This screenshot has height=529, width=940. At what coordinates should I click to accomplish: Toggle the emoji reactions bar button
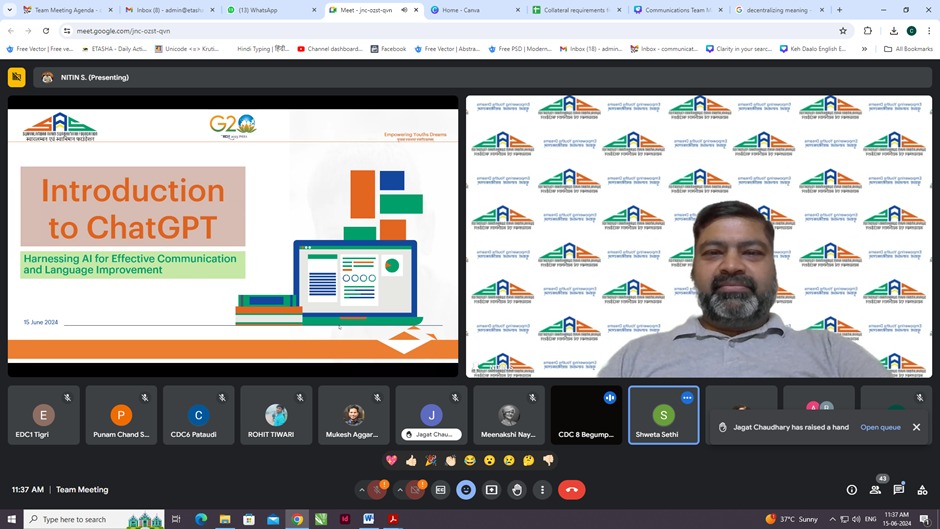tap(466, 490)
